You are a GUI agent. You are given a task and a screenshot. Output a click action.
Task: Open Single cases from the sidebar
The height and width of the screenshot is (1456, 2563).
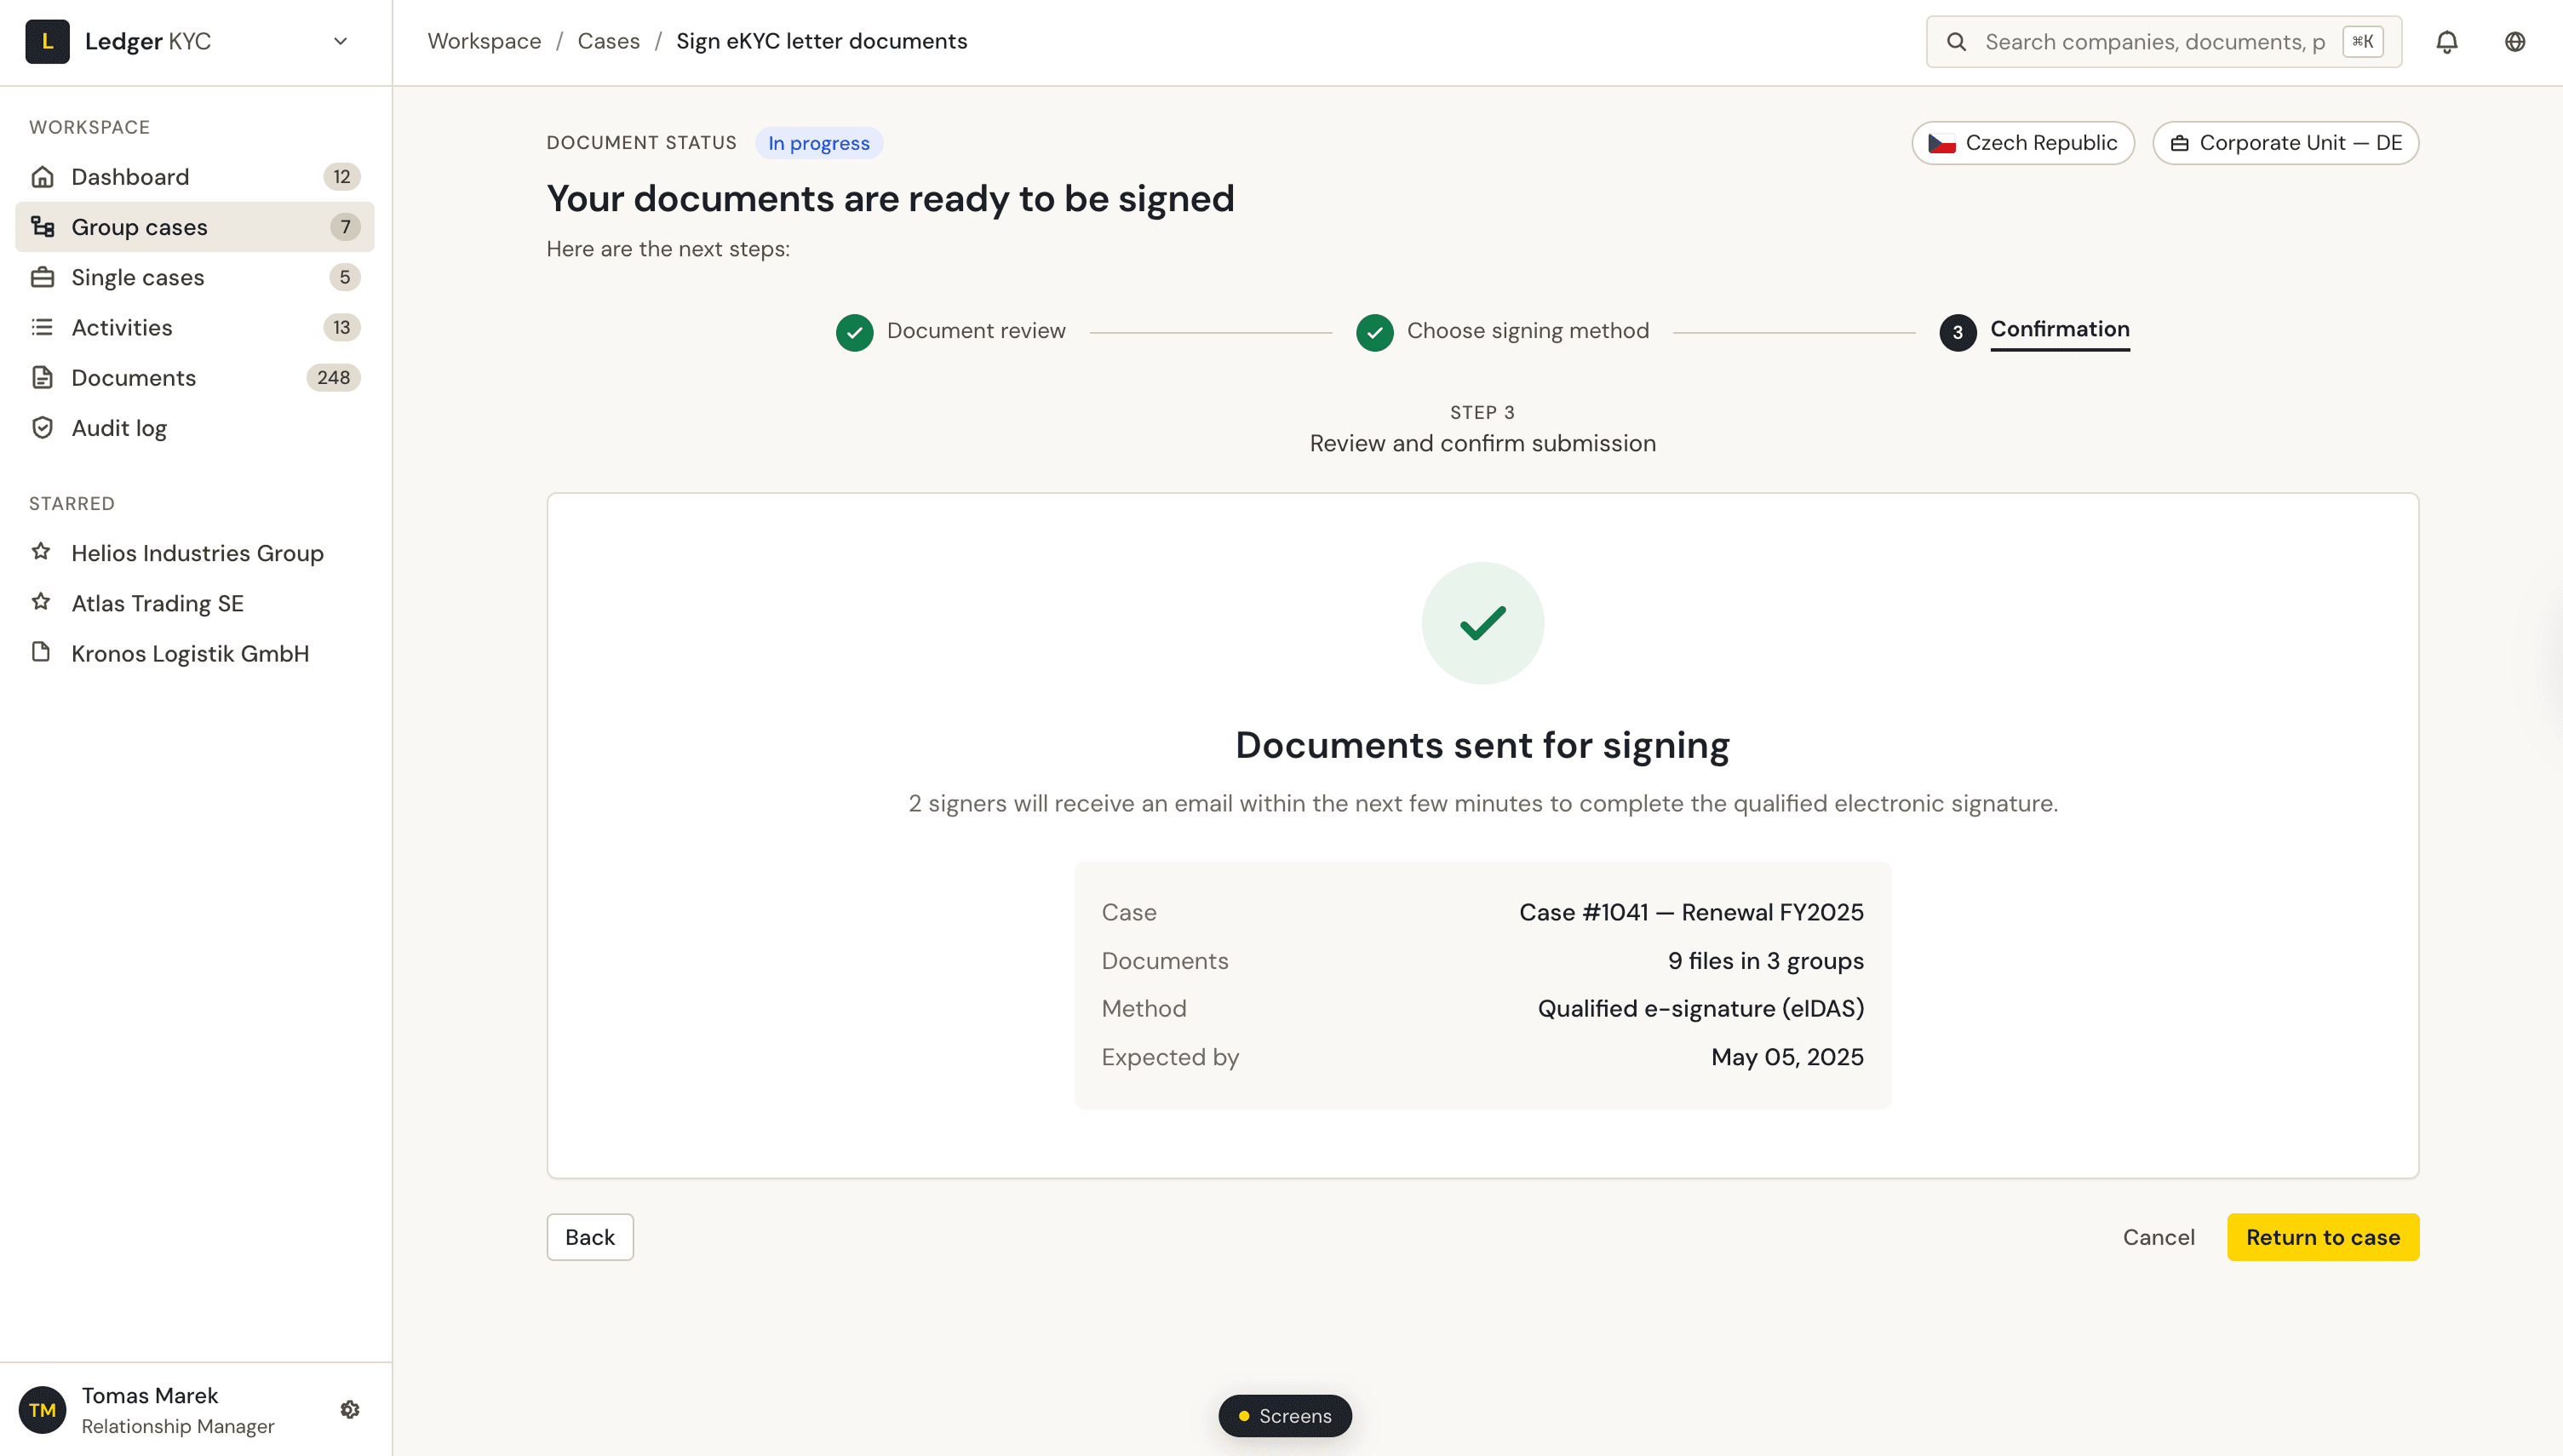(136, 277)
